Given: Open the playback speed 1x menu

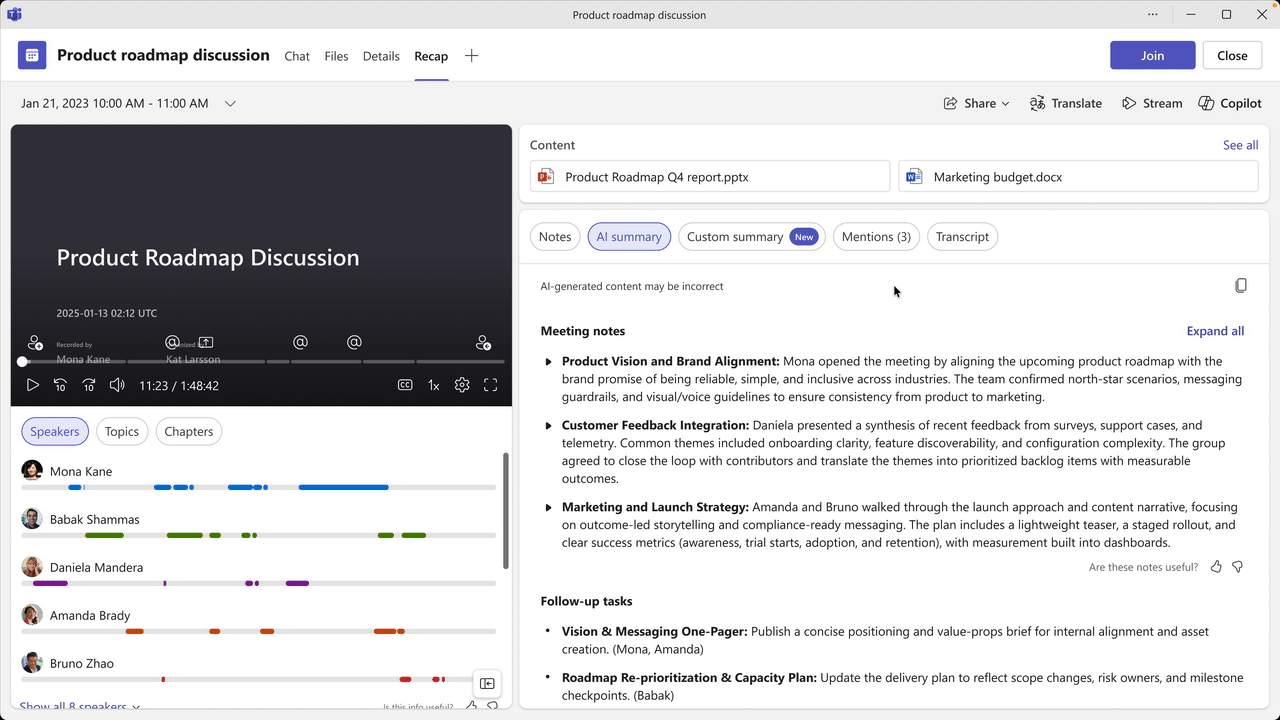Looking at the screenshot, I should (434, 385).
